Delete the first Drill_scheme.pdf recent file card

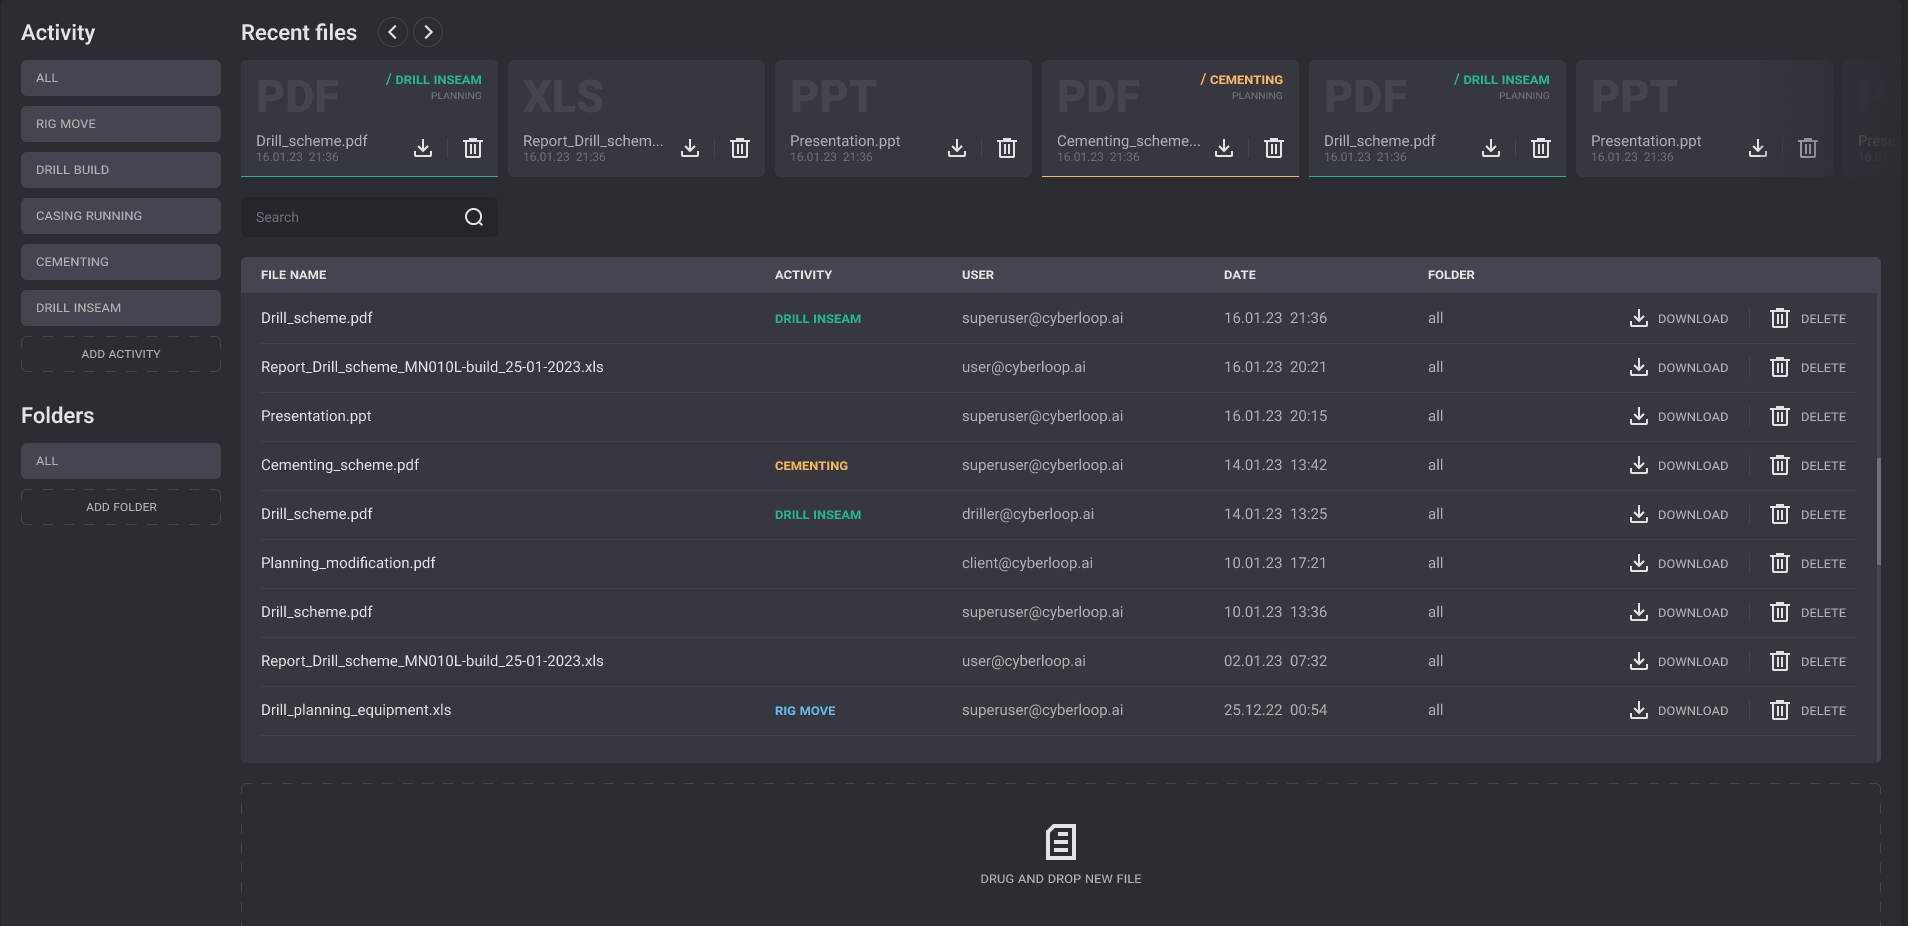coord(473,148)
